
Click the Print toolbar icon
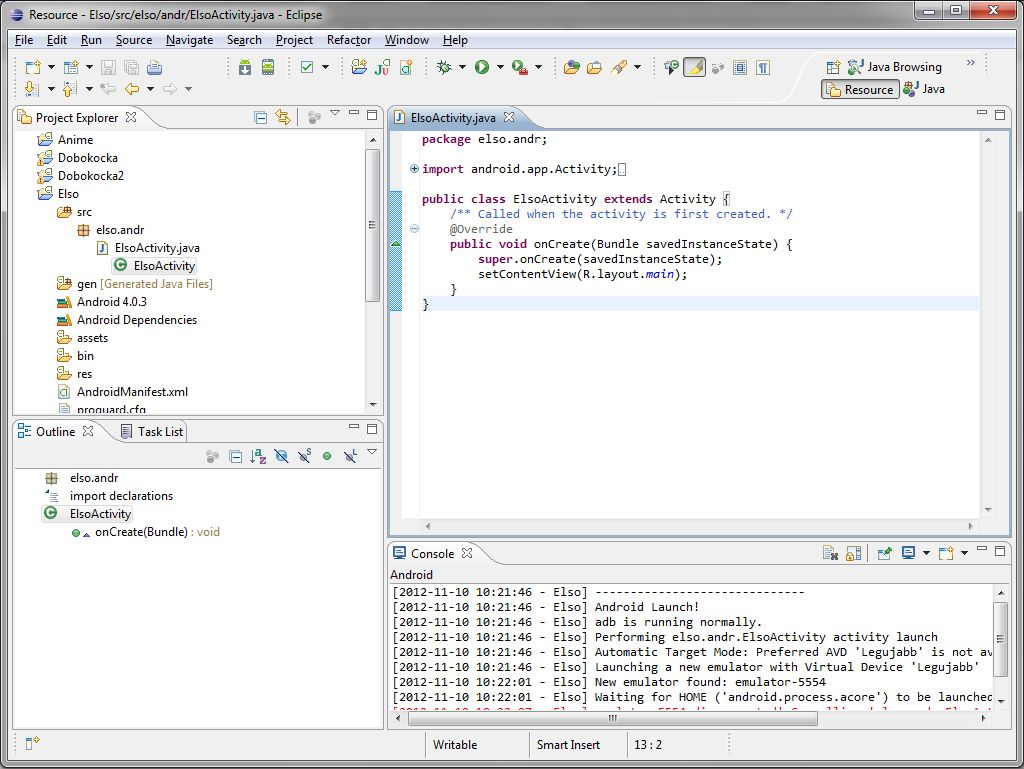point(154,67)
